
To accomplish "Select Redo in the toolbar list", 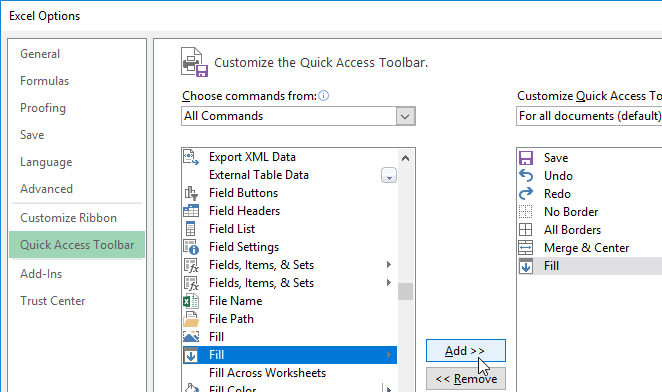I will click(590, 194).
